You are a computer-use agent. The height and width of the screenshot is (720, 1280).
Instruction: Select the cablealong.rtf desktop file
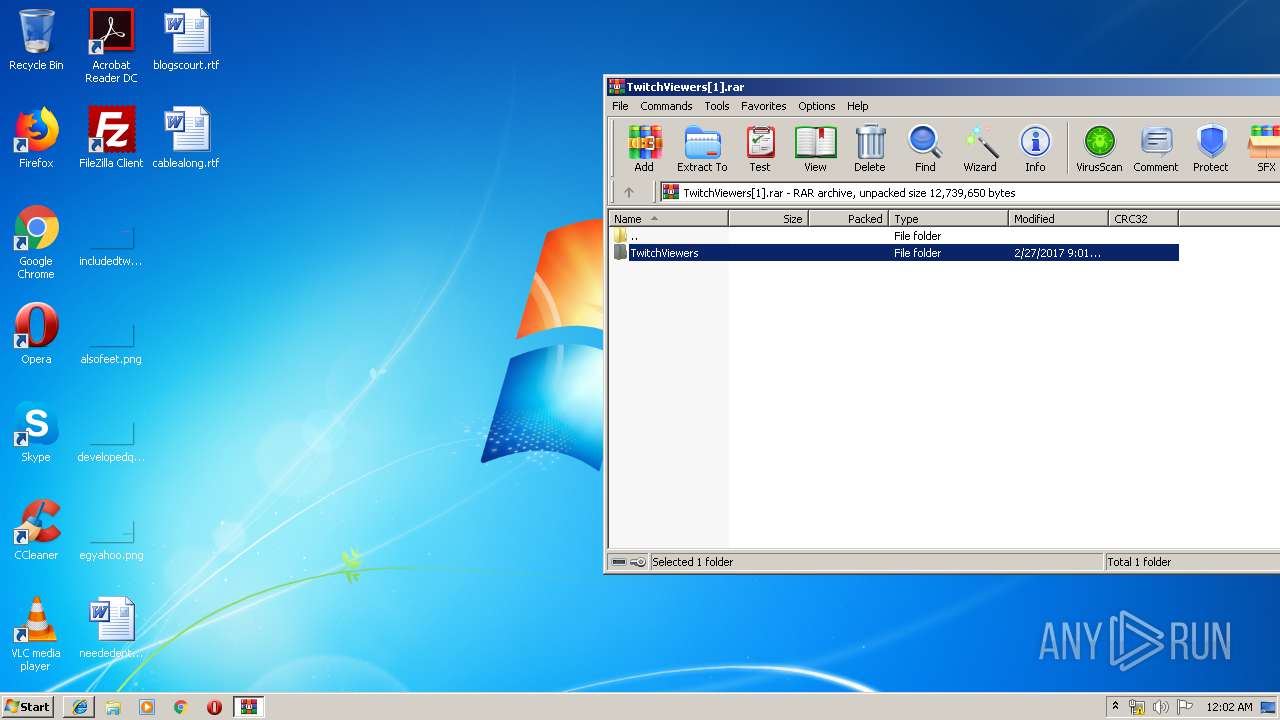point(186,138)
